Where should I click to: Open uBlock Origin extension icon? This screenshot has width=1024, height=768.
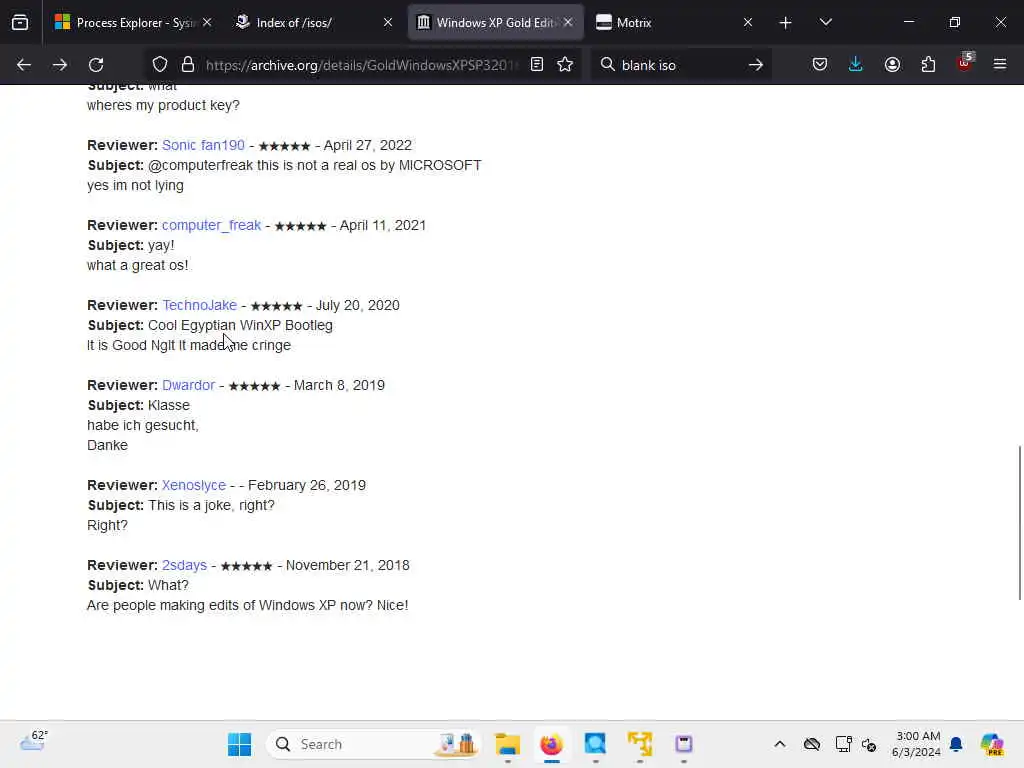click(x=965, y=62)
